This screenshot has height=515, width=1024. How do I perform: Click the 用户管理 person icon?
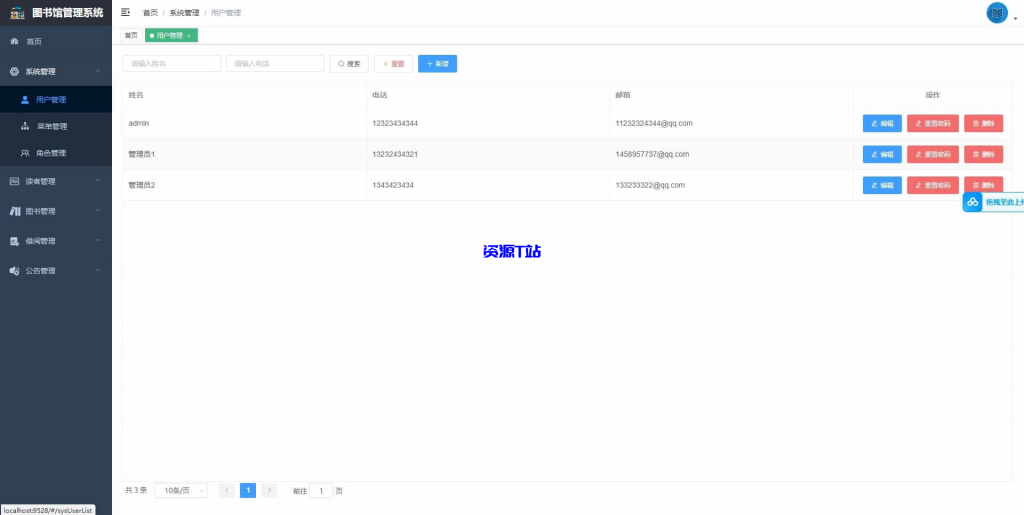25,100
